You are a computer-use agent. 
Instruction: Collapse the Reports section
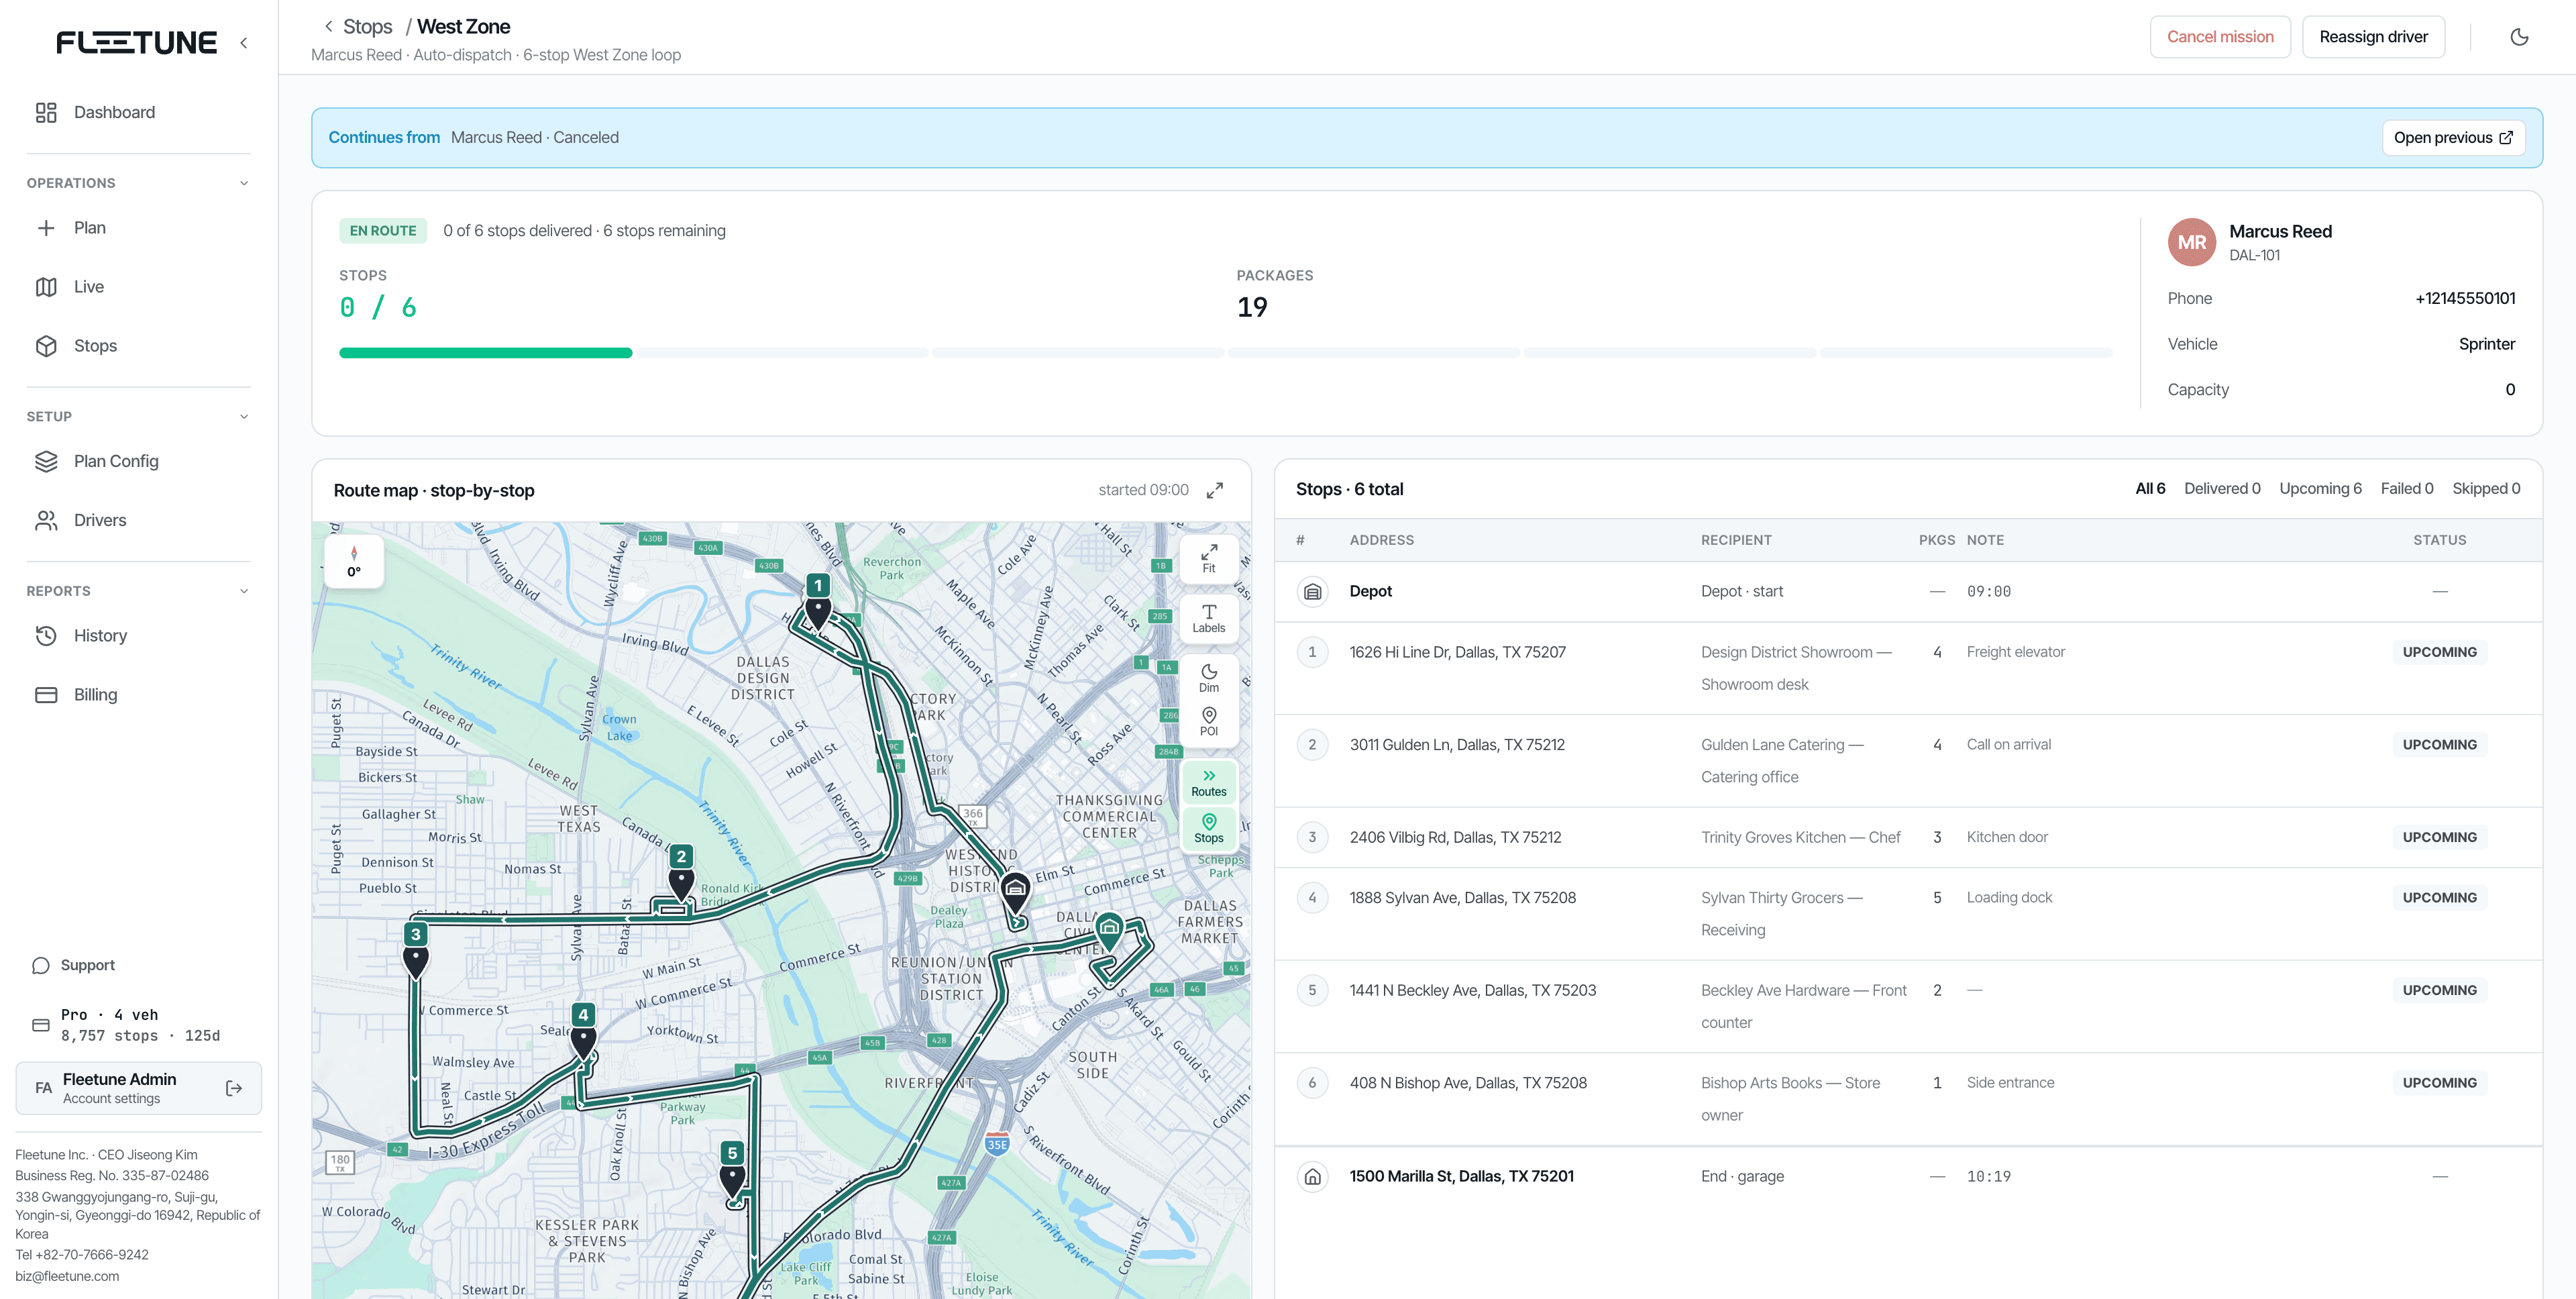(x=244, y=591)
